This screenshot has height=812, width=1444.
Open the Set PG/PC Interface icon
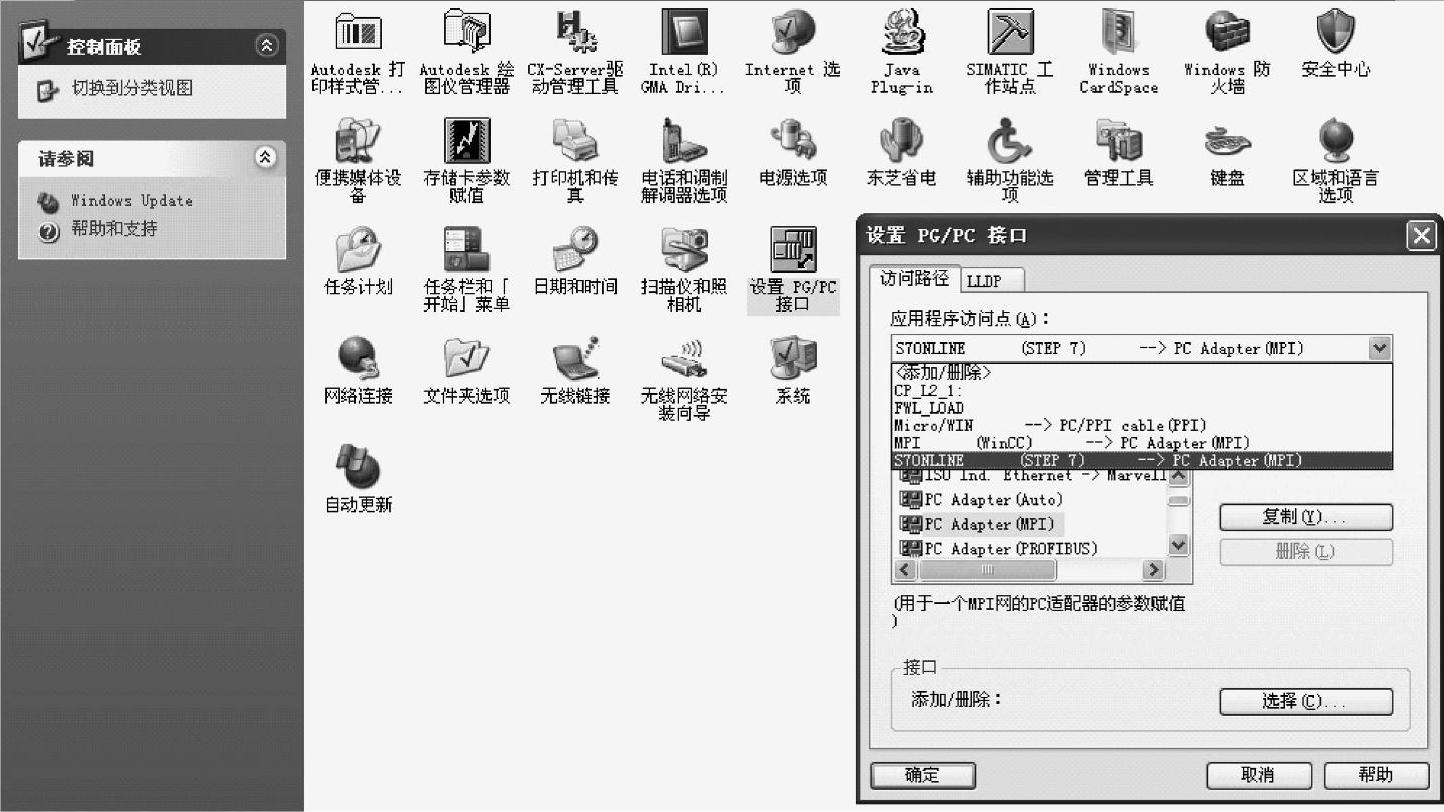click(x=793, y=250)
